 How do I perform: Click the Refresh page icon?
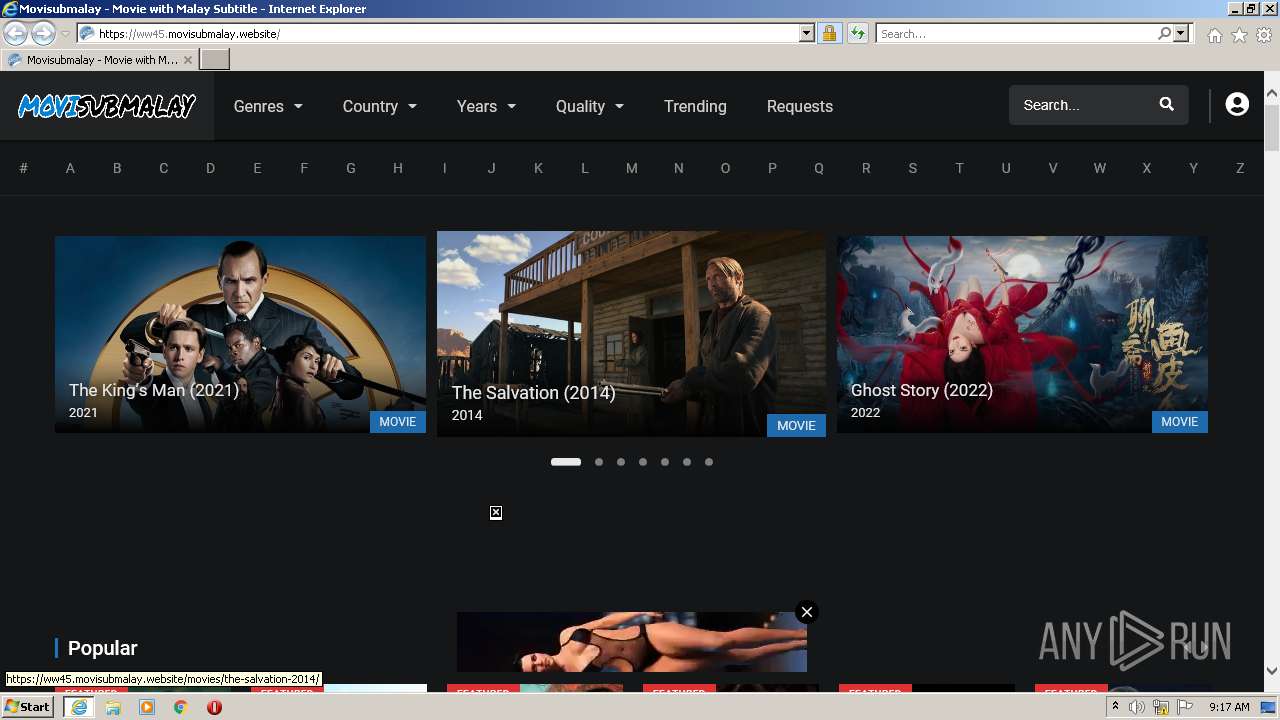coord(857,33)
